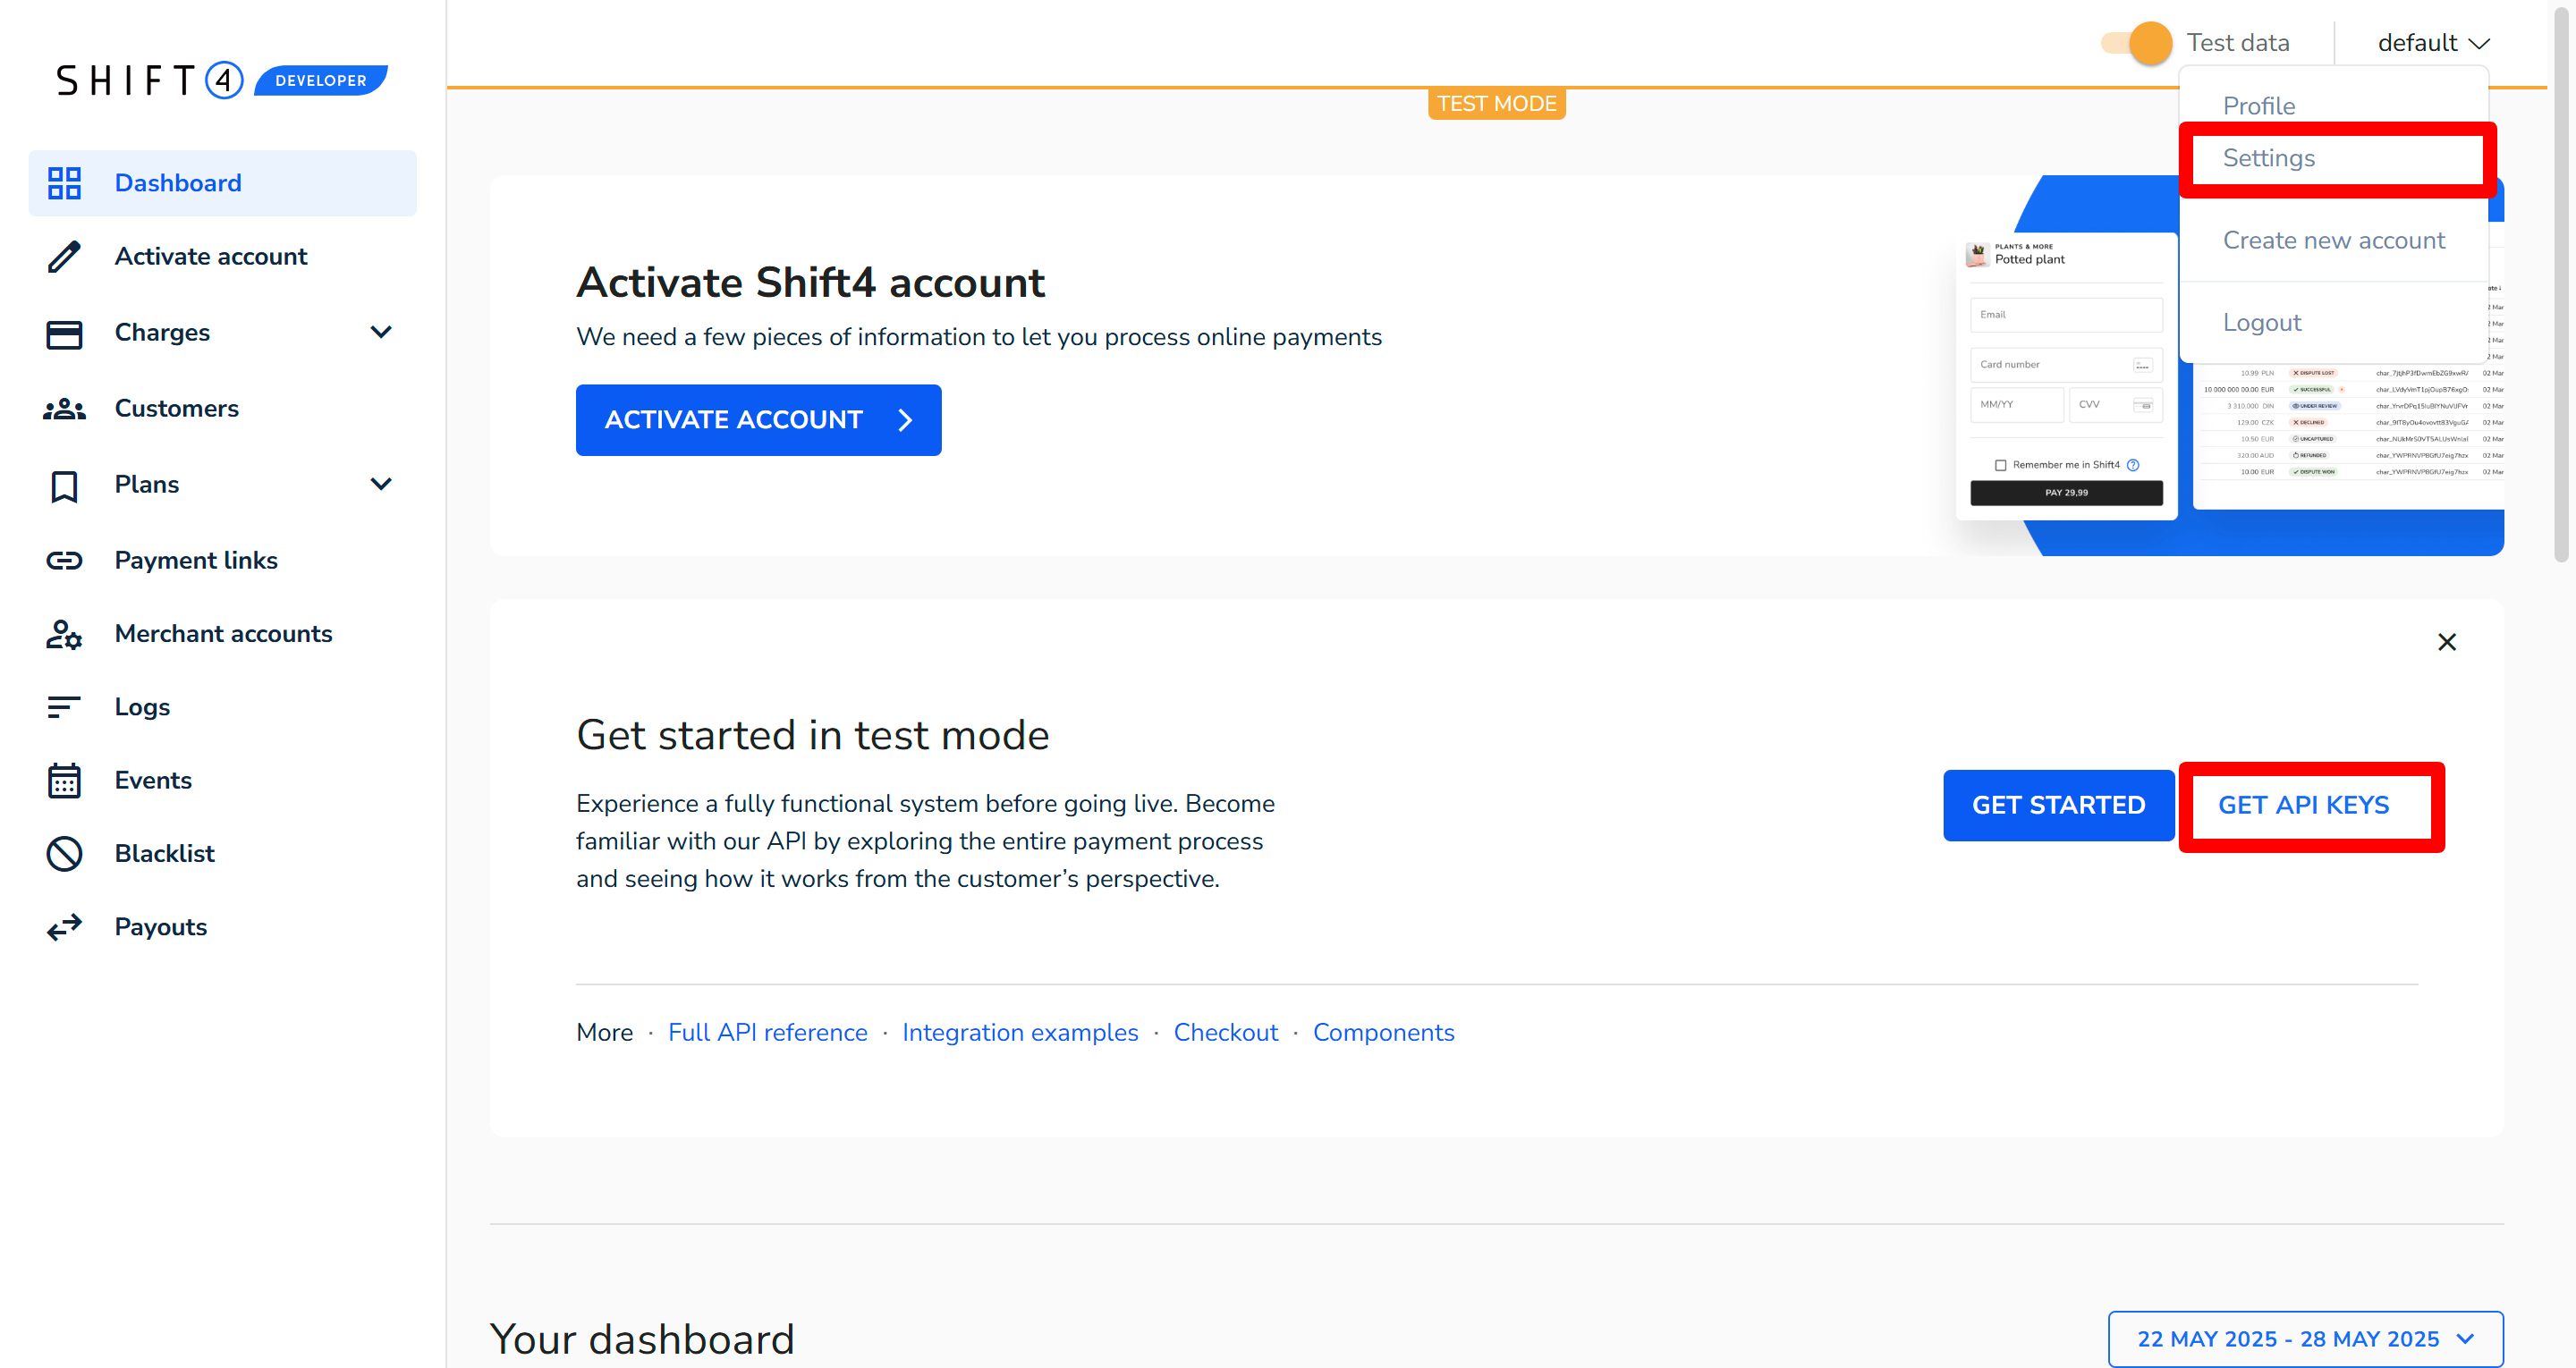Click the Dashboard grid icon
This screenshot has width=2576, height=1368.
64,183
